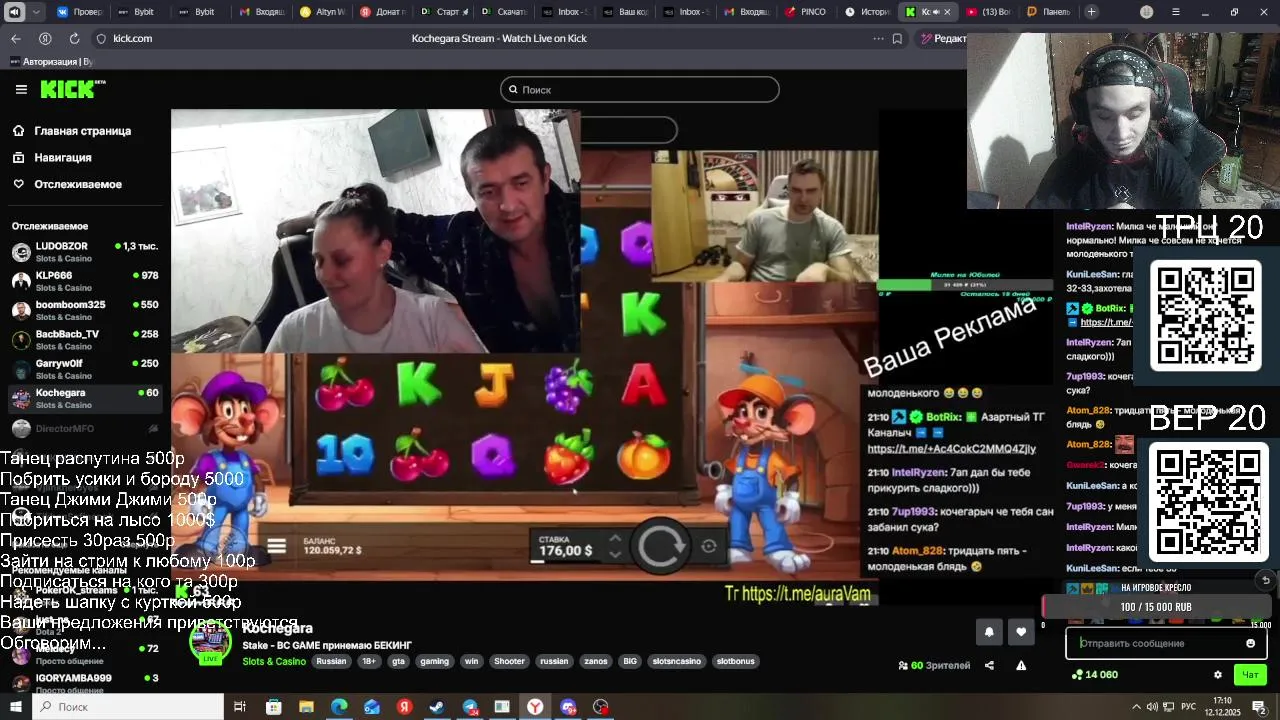Screen dimensions: 1280x720
Task: Open volume control in system tray
Action: click(x=1152, y=707)
